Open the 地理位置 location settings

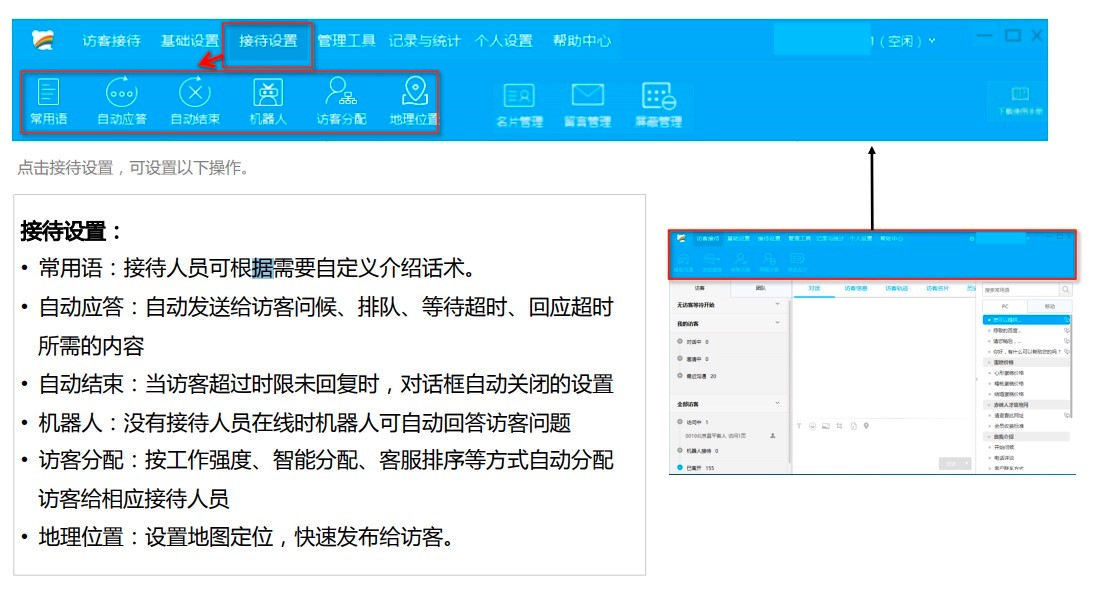[414, 102]
